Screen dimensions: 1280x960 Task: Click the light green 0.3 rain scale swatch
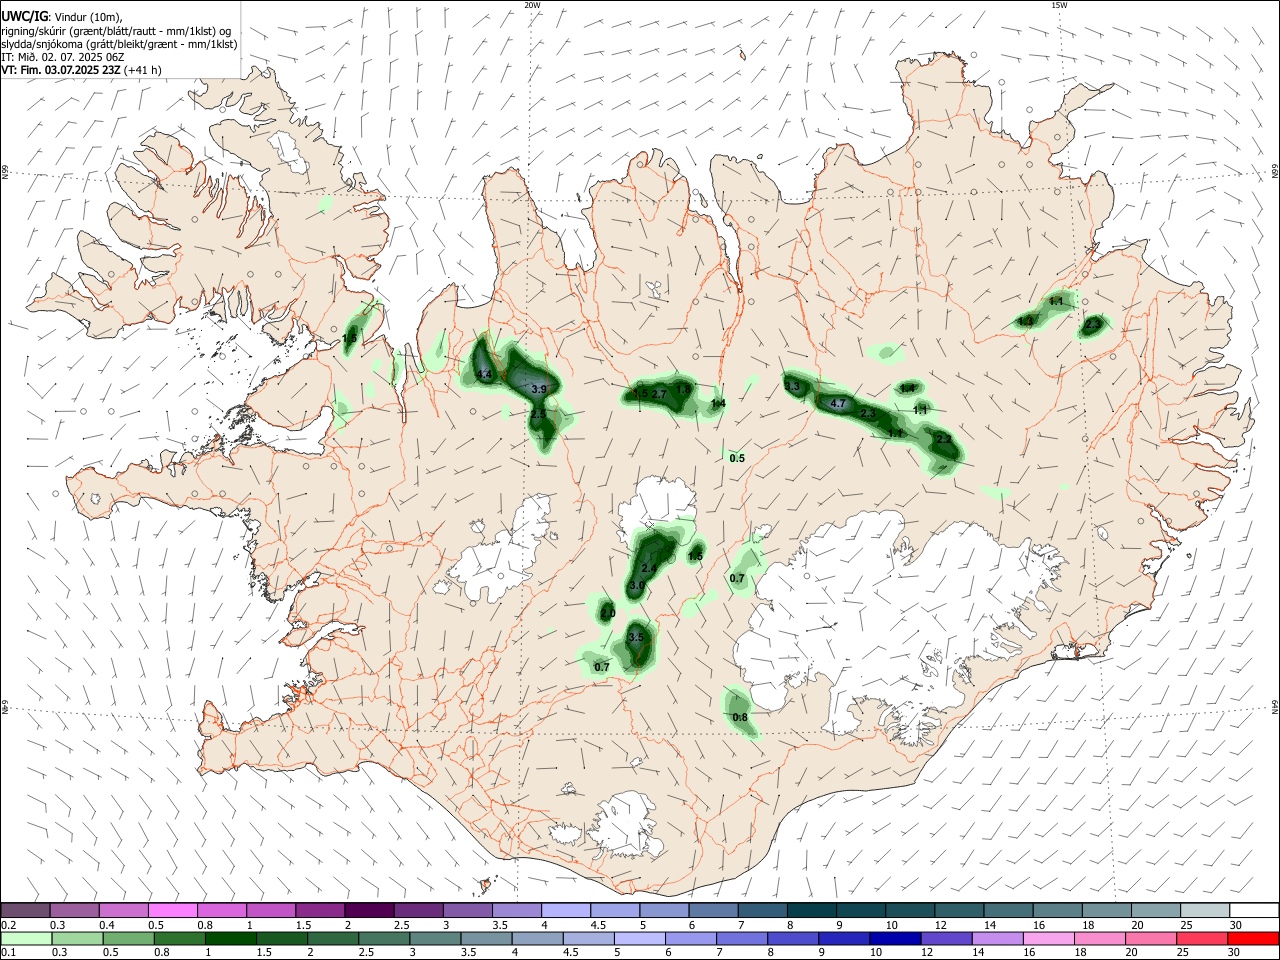click(x=77, y=938)
